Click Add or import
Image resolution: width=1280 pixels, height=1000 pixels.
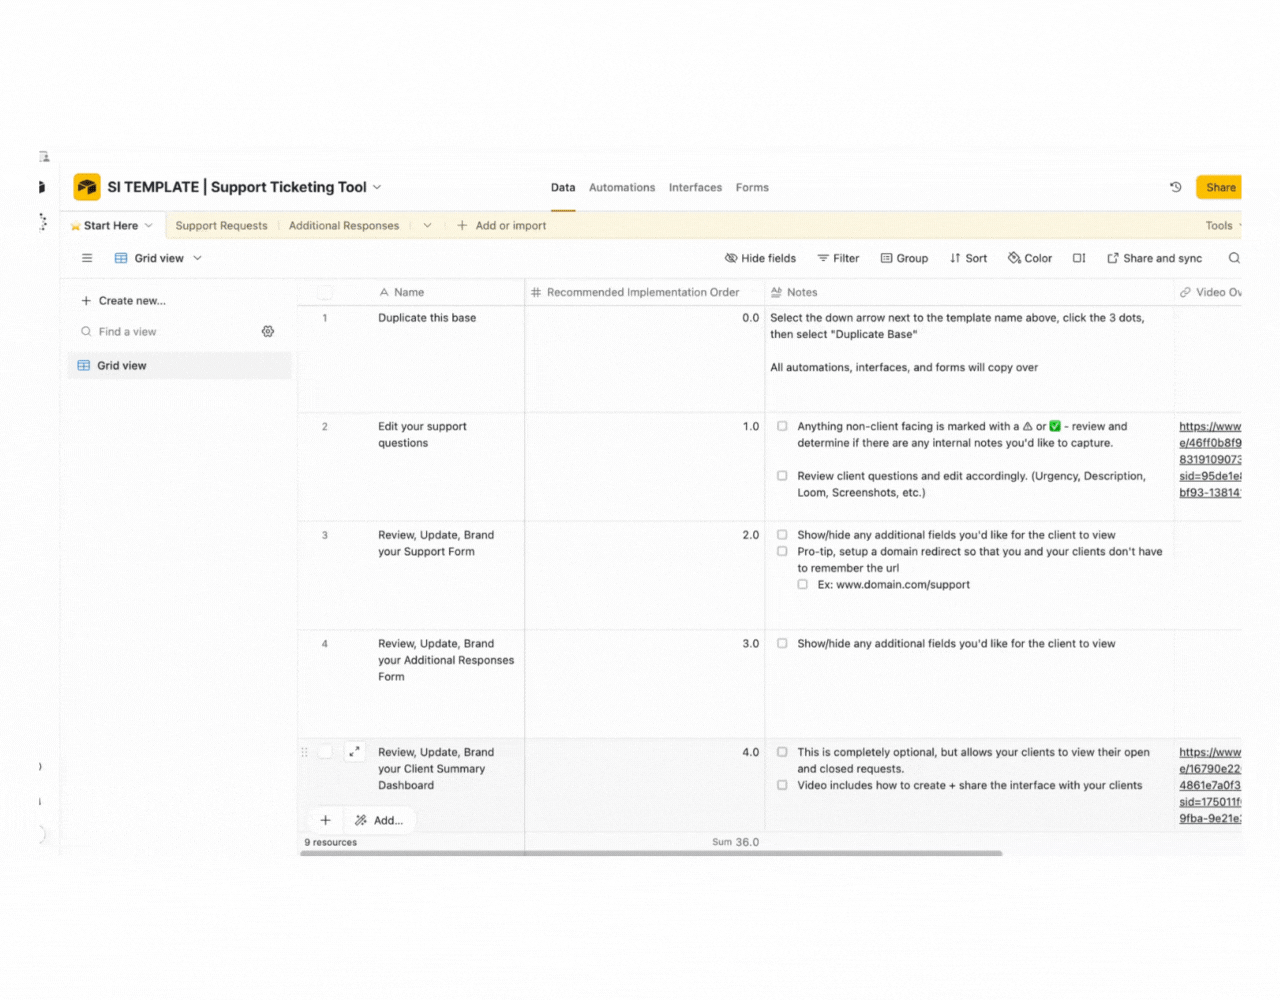click(502, 226)
